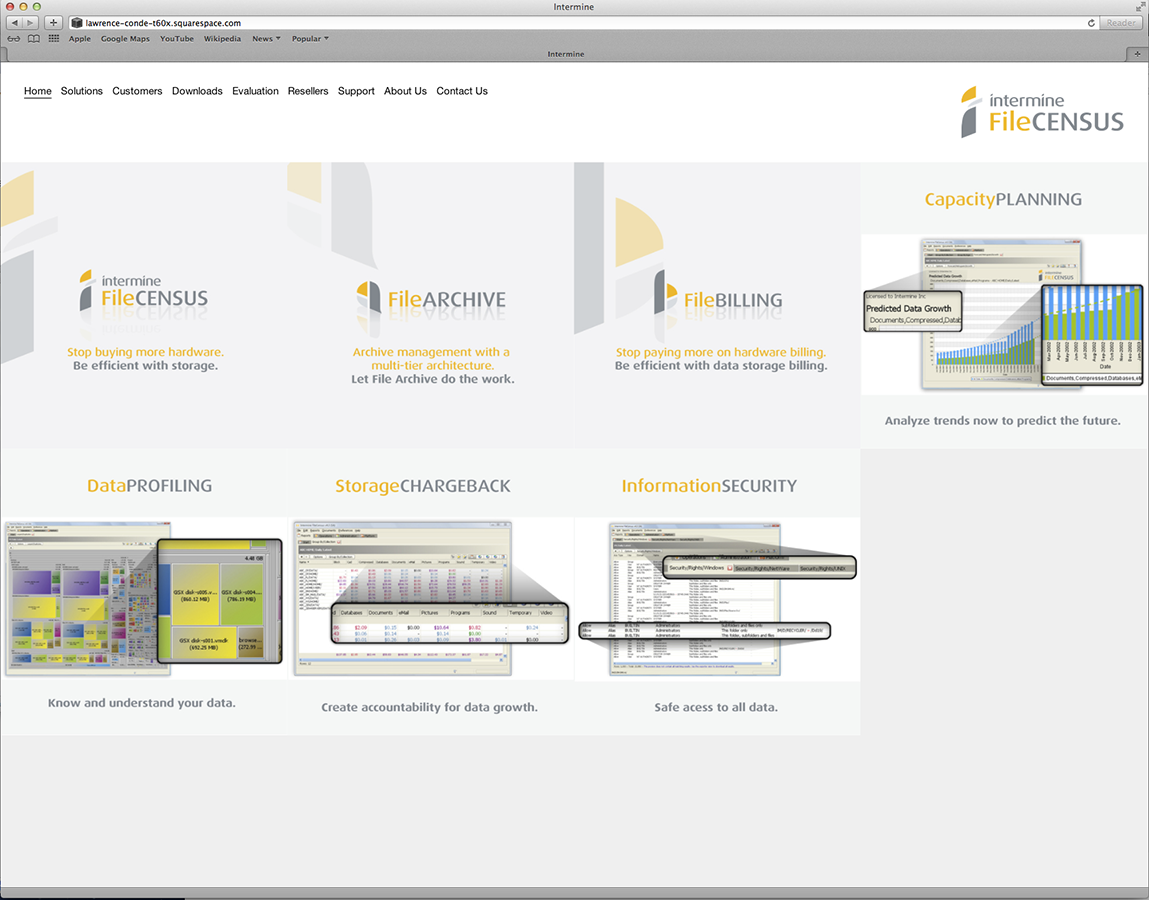
Task: Click the address bar URL field
Action: click(579, 23)
